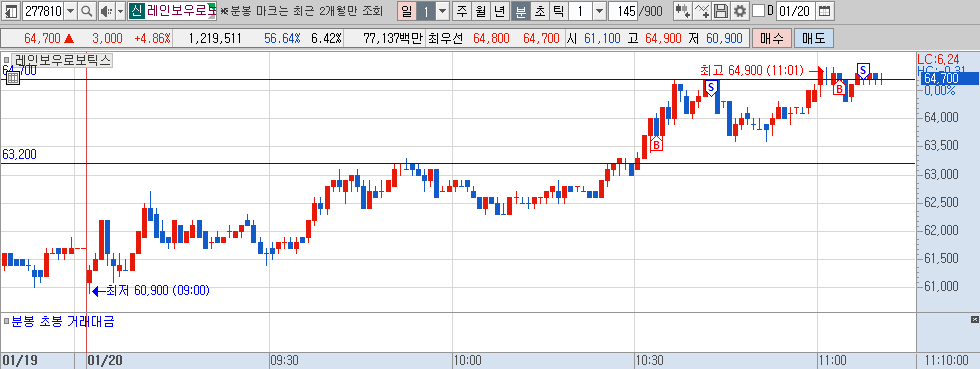Open the calendar date picker icon
The width and height of the screenshot is (980, 369).
click(x=825, y=11)
